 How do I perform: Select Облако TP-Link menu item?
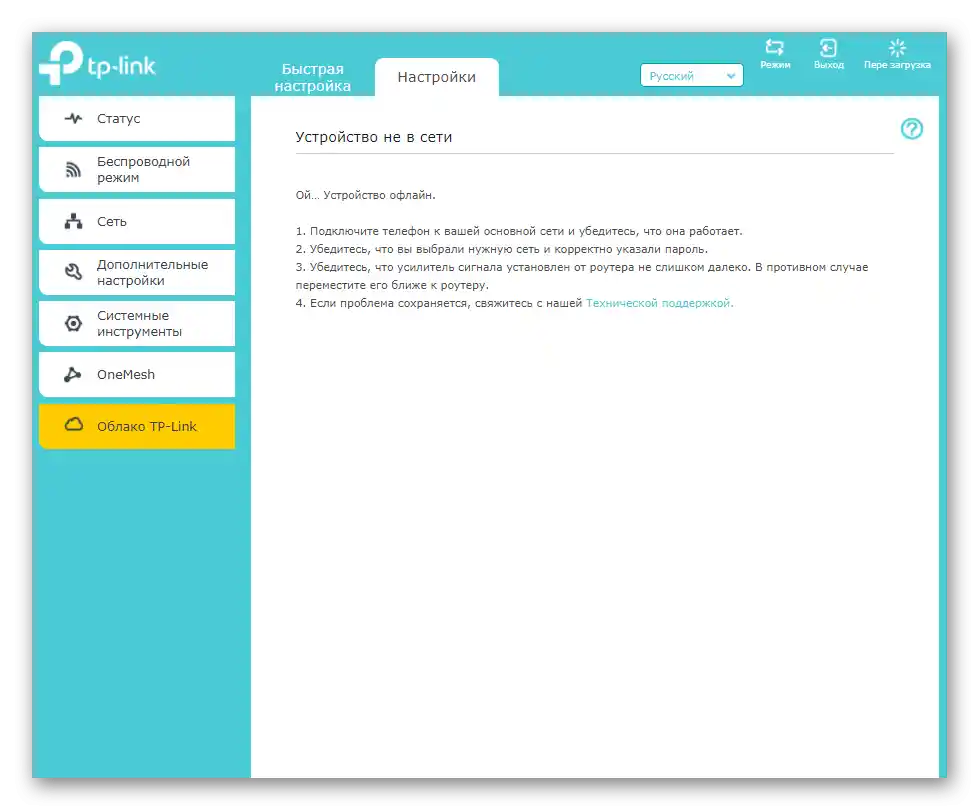(x=137, y=426)
